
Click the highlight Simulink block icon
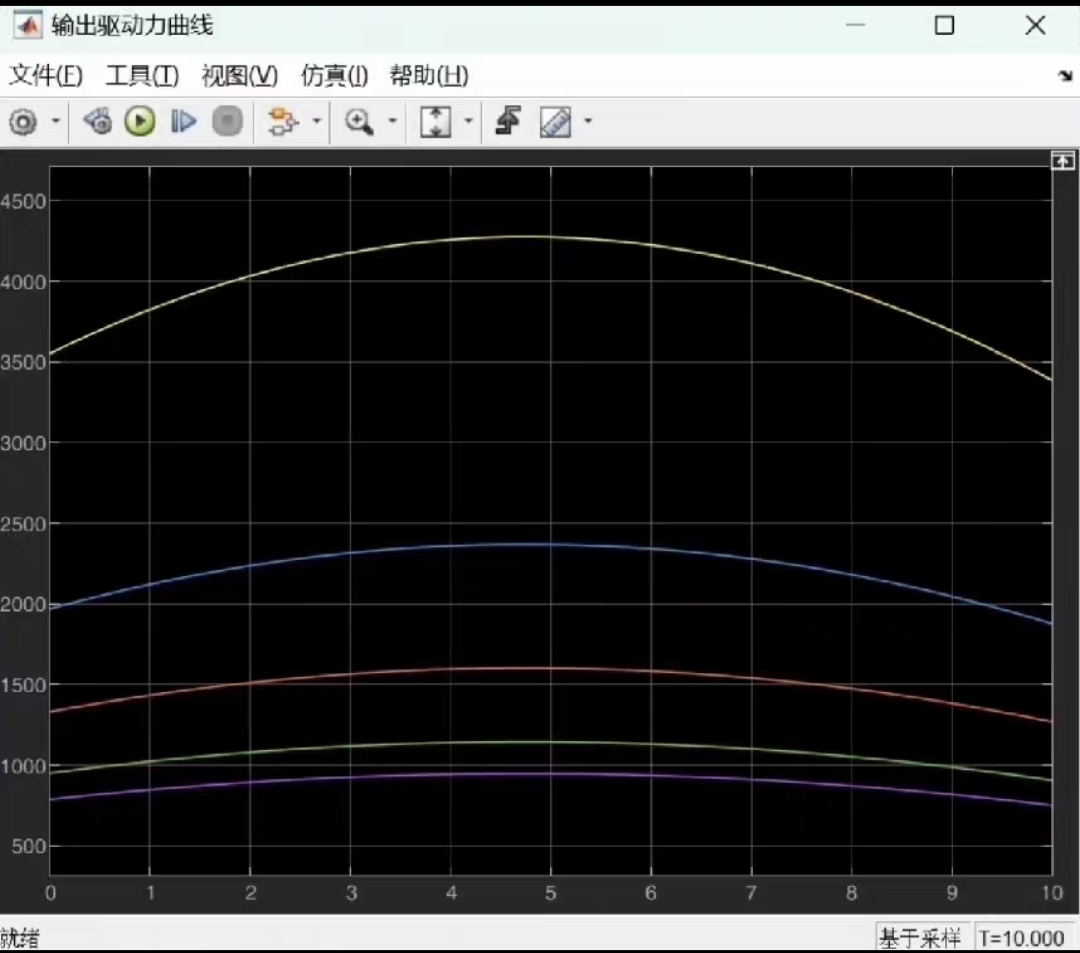pyautogui.click(x=282, y=122)
